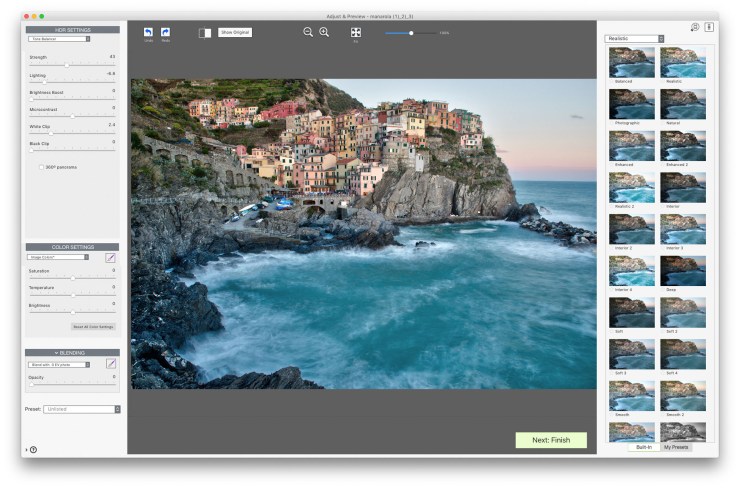Select the Enhanced 2 preset thumbnail
740x488 pixels.
[x=683, y=146]
